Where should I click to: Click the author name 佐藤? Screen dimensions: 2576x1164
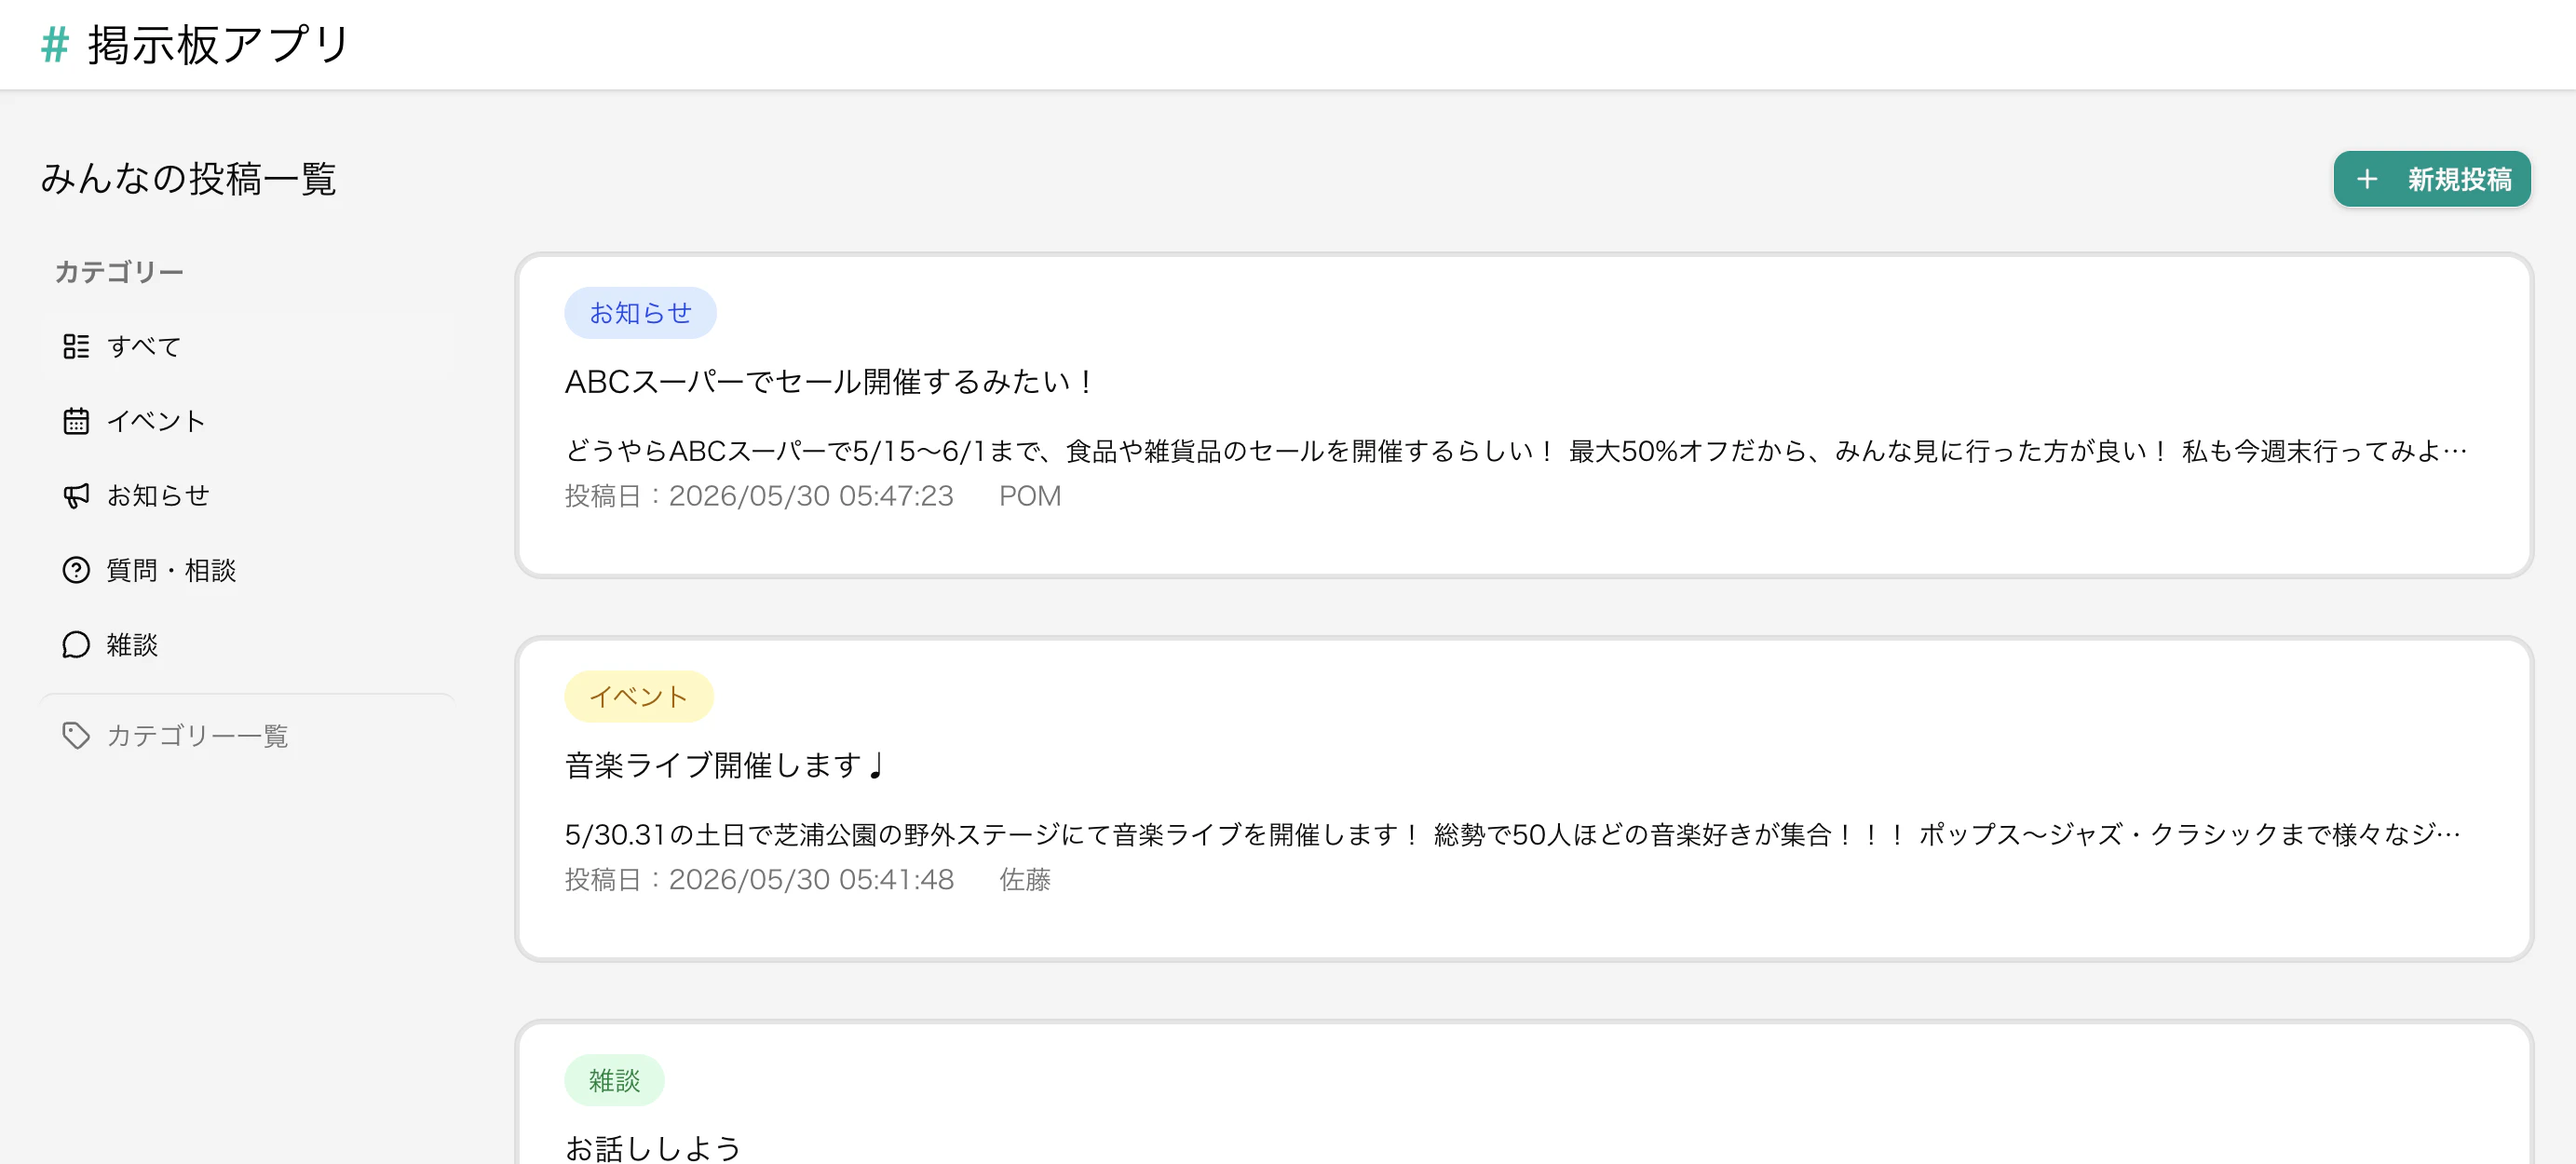coord(1025,880)
